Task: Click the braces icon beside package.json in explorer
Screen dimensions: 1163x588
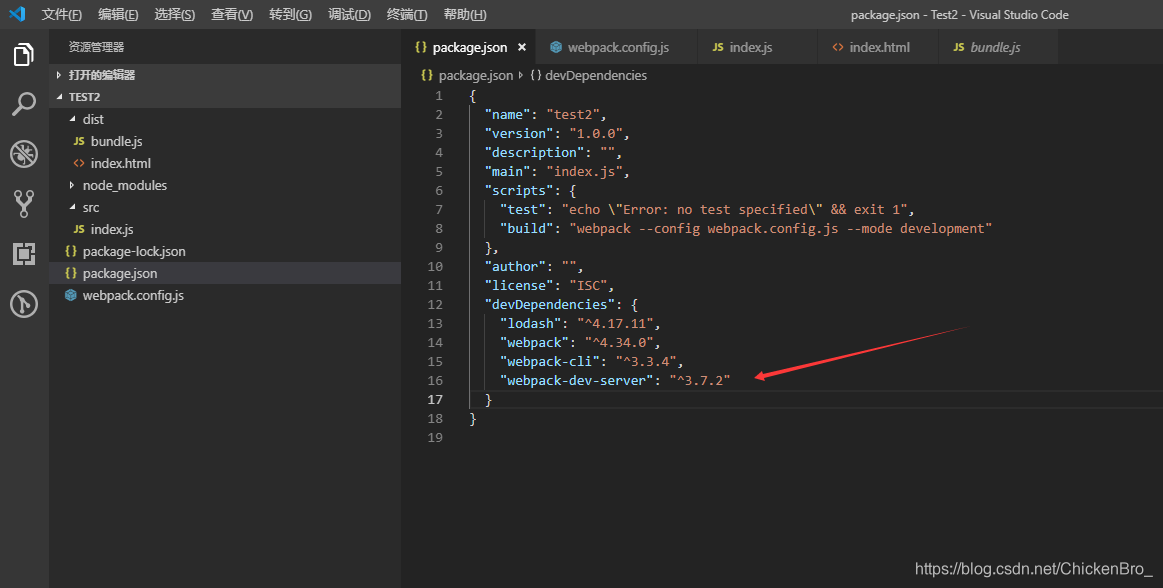Action: coord(70,273)
